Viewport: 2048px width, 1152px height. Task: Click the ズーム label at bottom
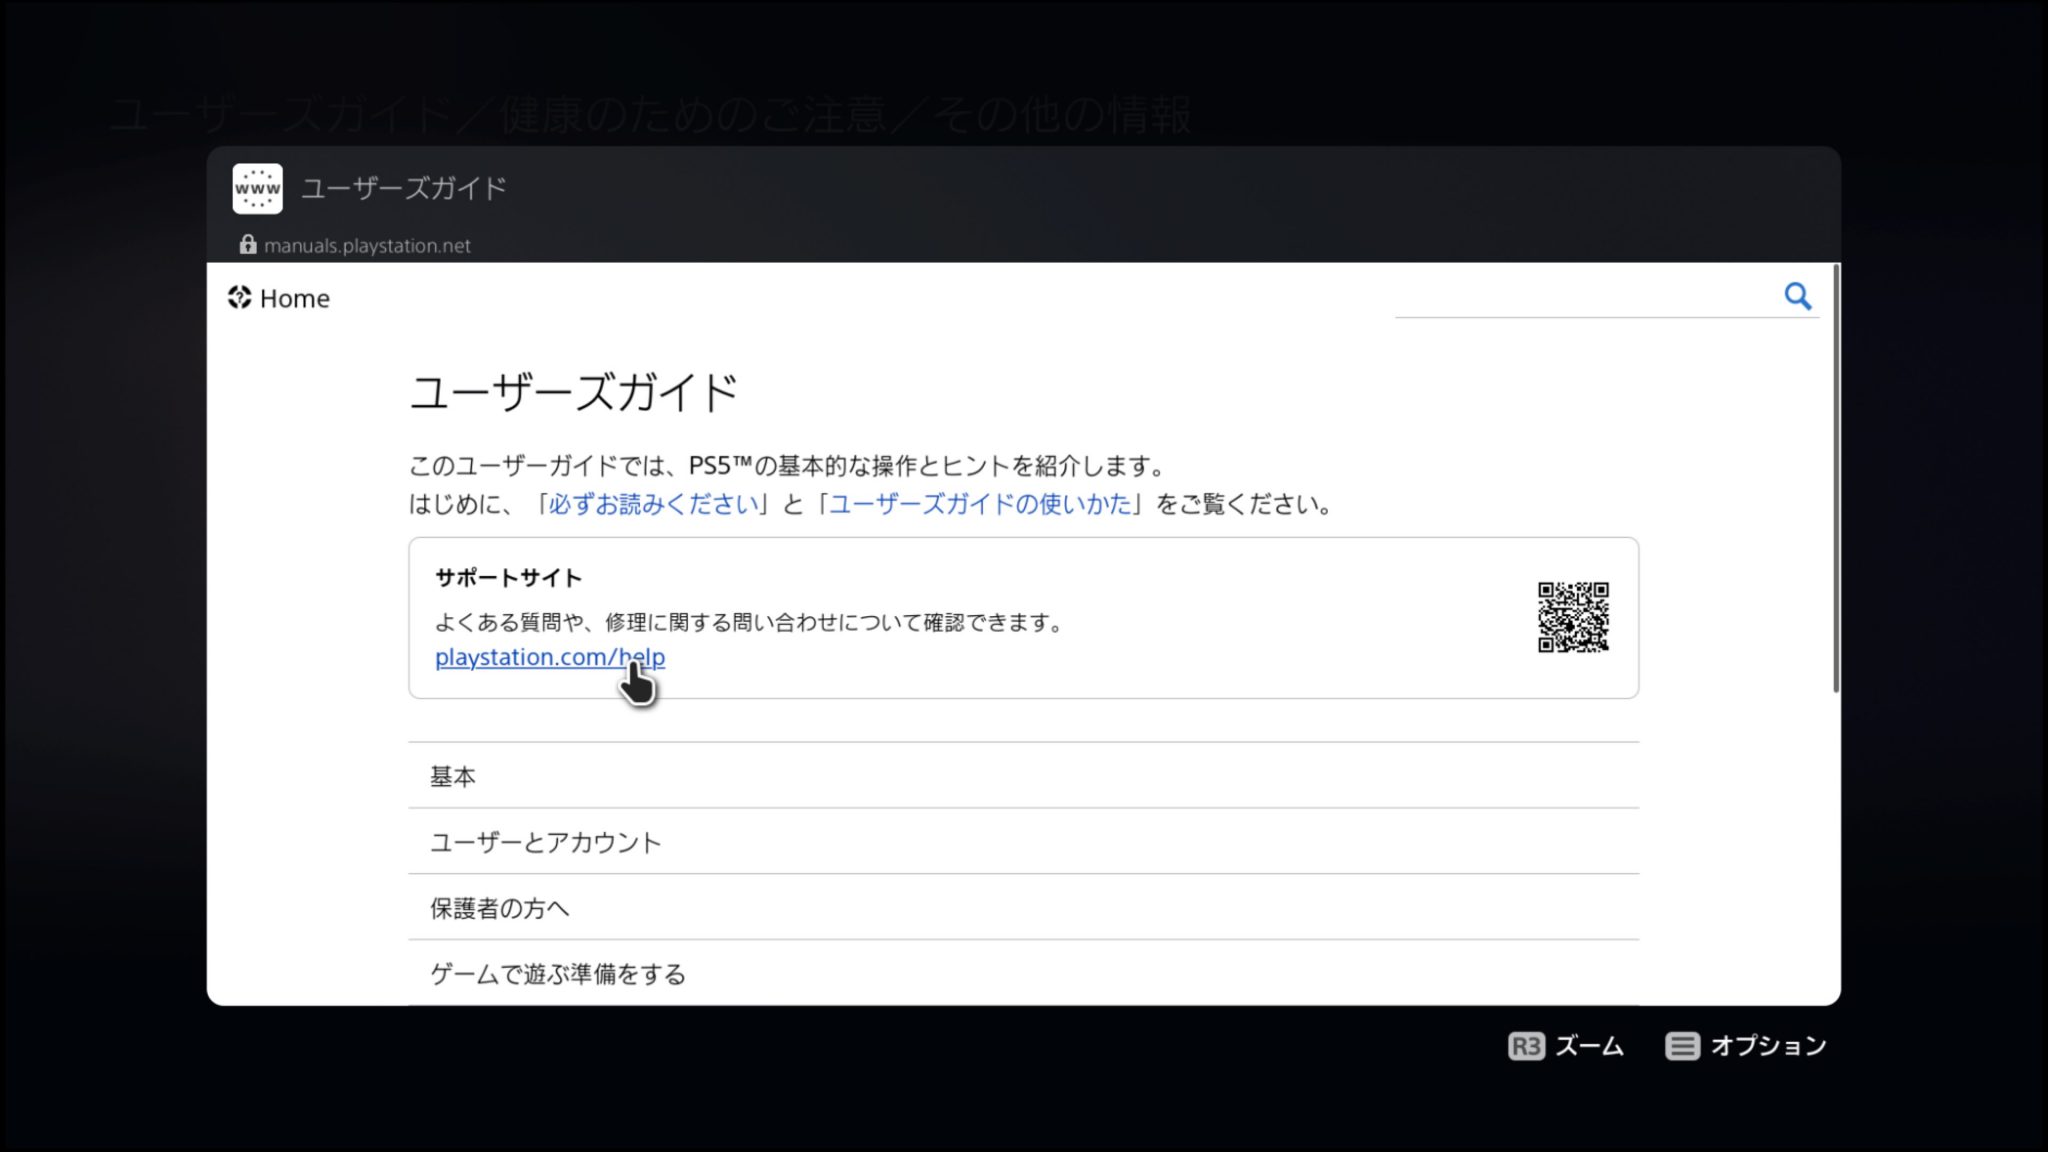[x=1589, y=1046]
